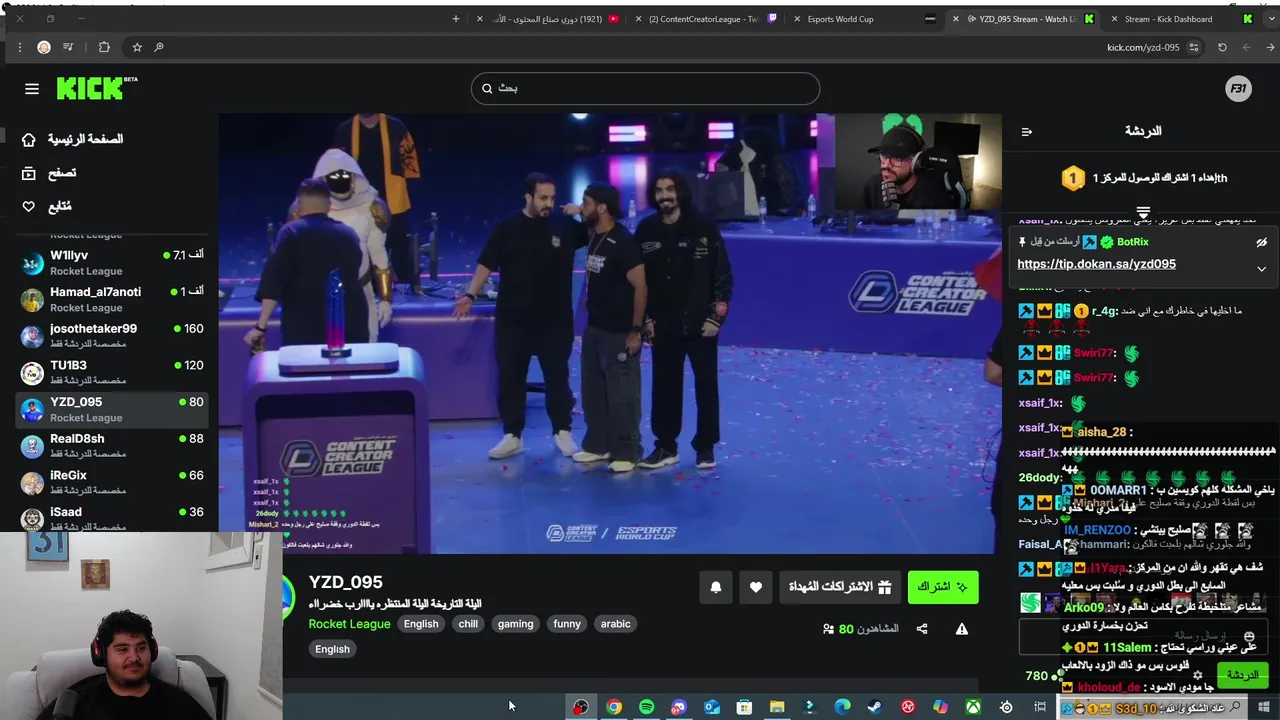Follow channel with heart button

(756, 587)
